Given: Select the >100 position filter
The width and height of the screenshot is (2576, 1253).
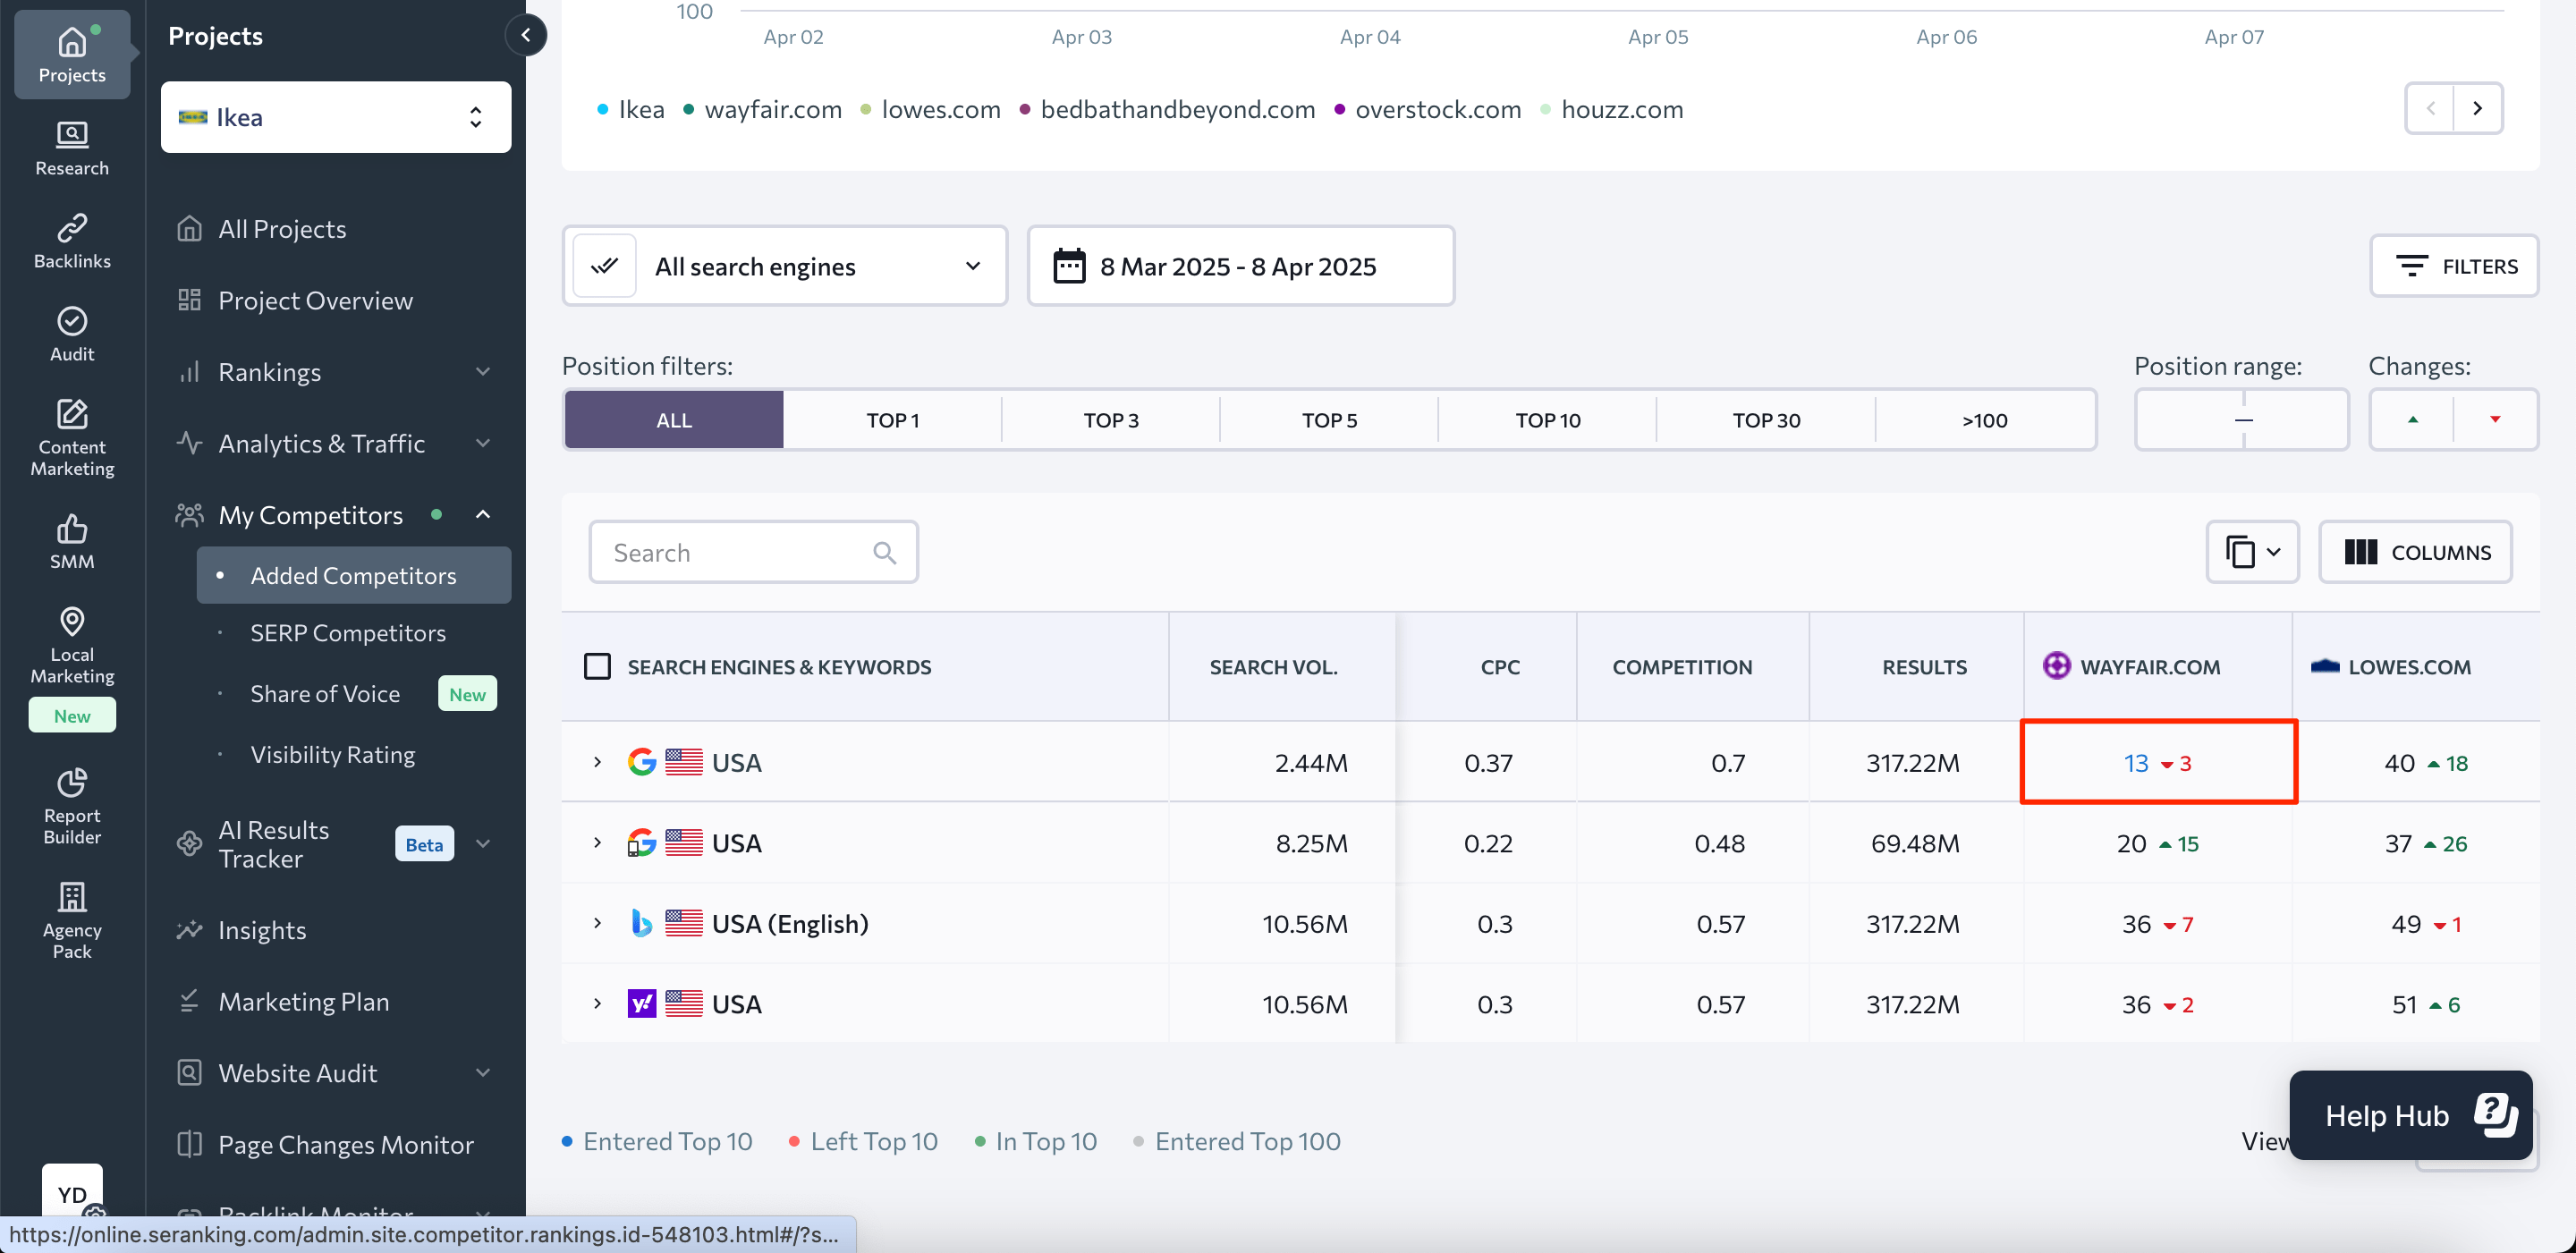Looking at the screenshot, I should (1984, 420).
